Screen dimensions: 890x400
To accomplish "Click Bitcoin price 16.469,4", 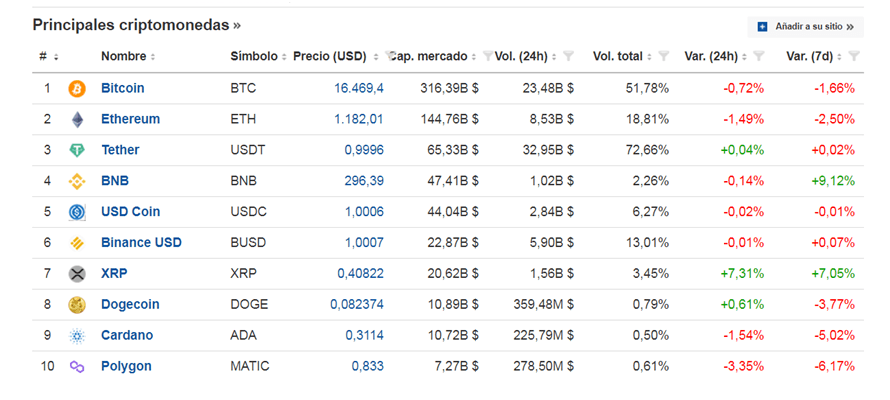I will [x=359, y=89].
